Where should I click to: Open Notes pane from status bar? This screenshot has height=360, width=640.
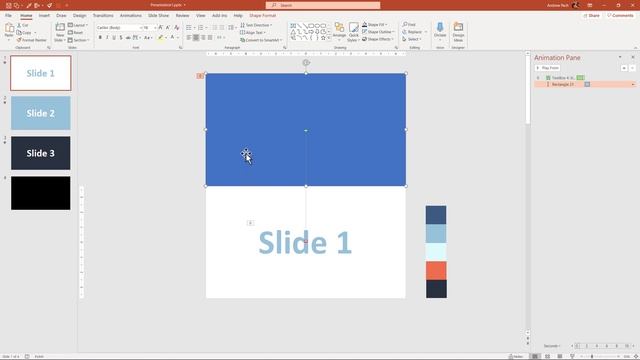[516, 356]
